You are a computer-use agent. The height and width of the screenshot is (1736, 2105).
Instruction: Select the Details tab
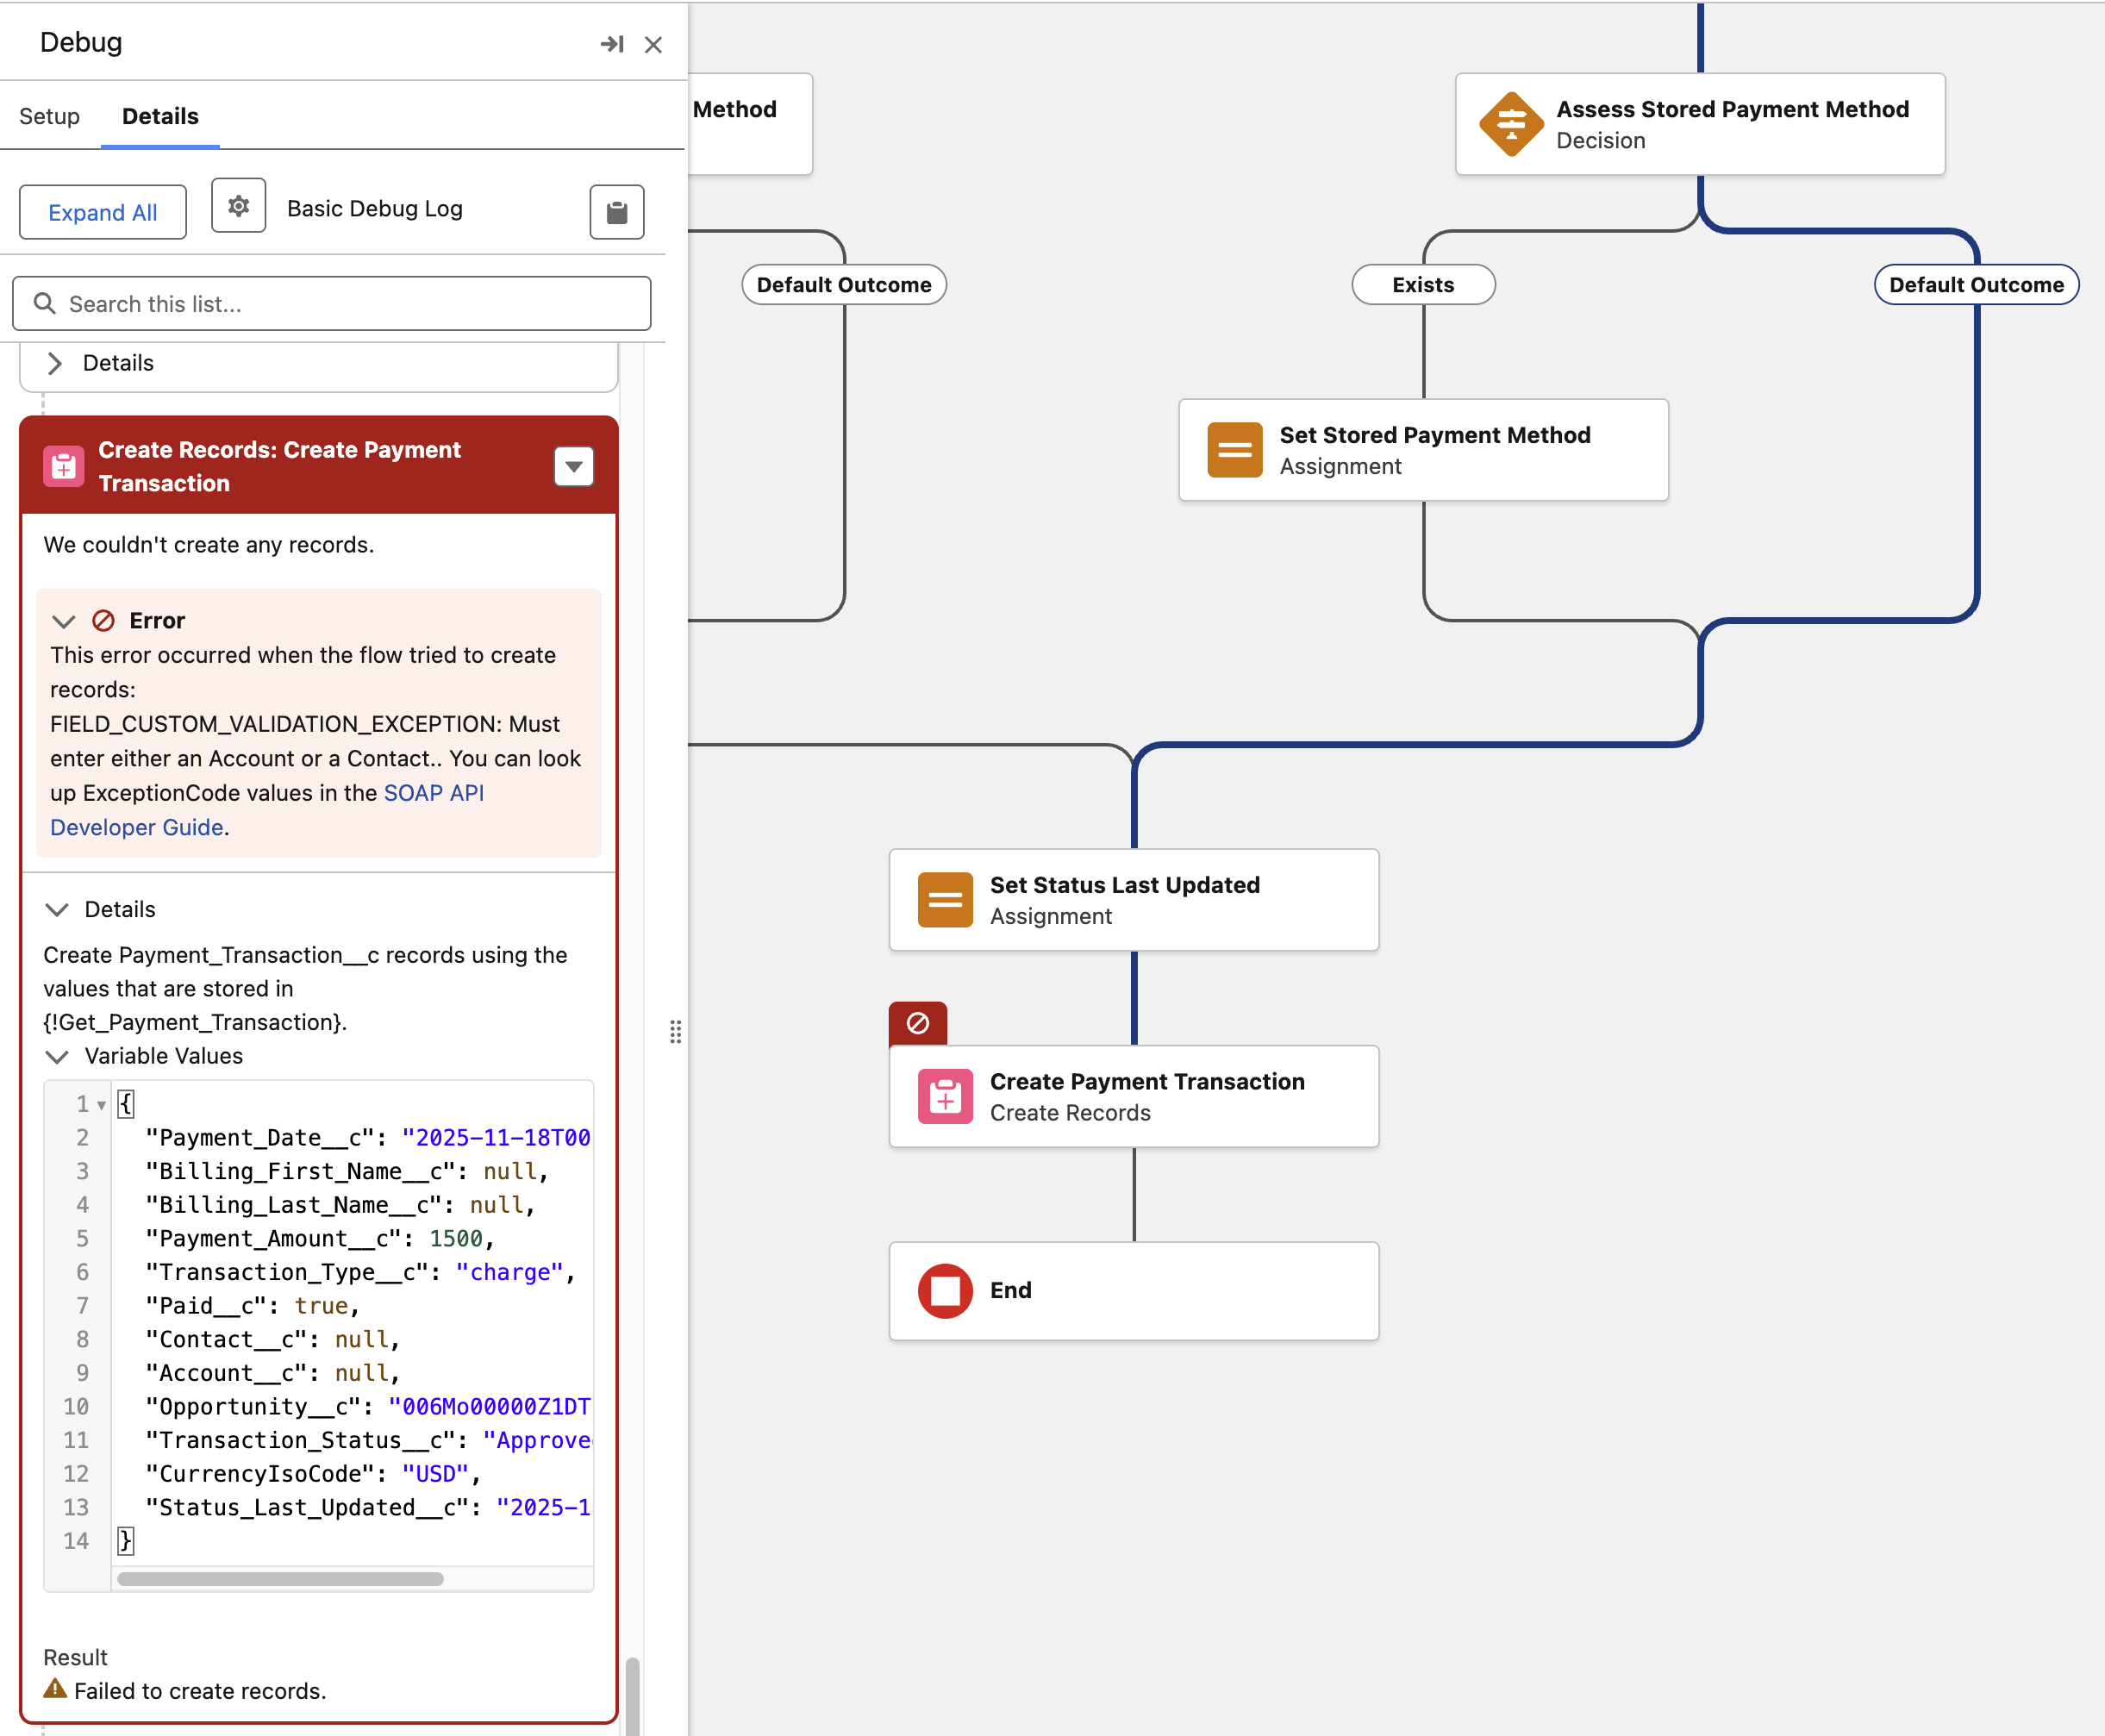click(160, 116)
